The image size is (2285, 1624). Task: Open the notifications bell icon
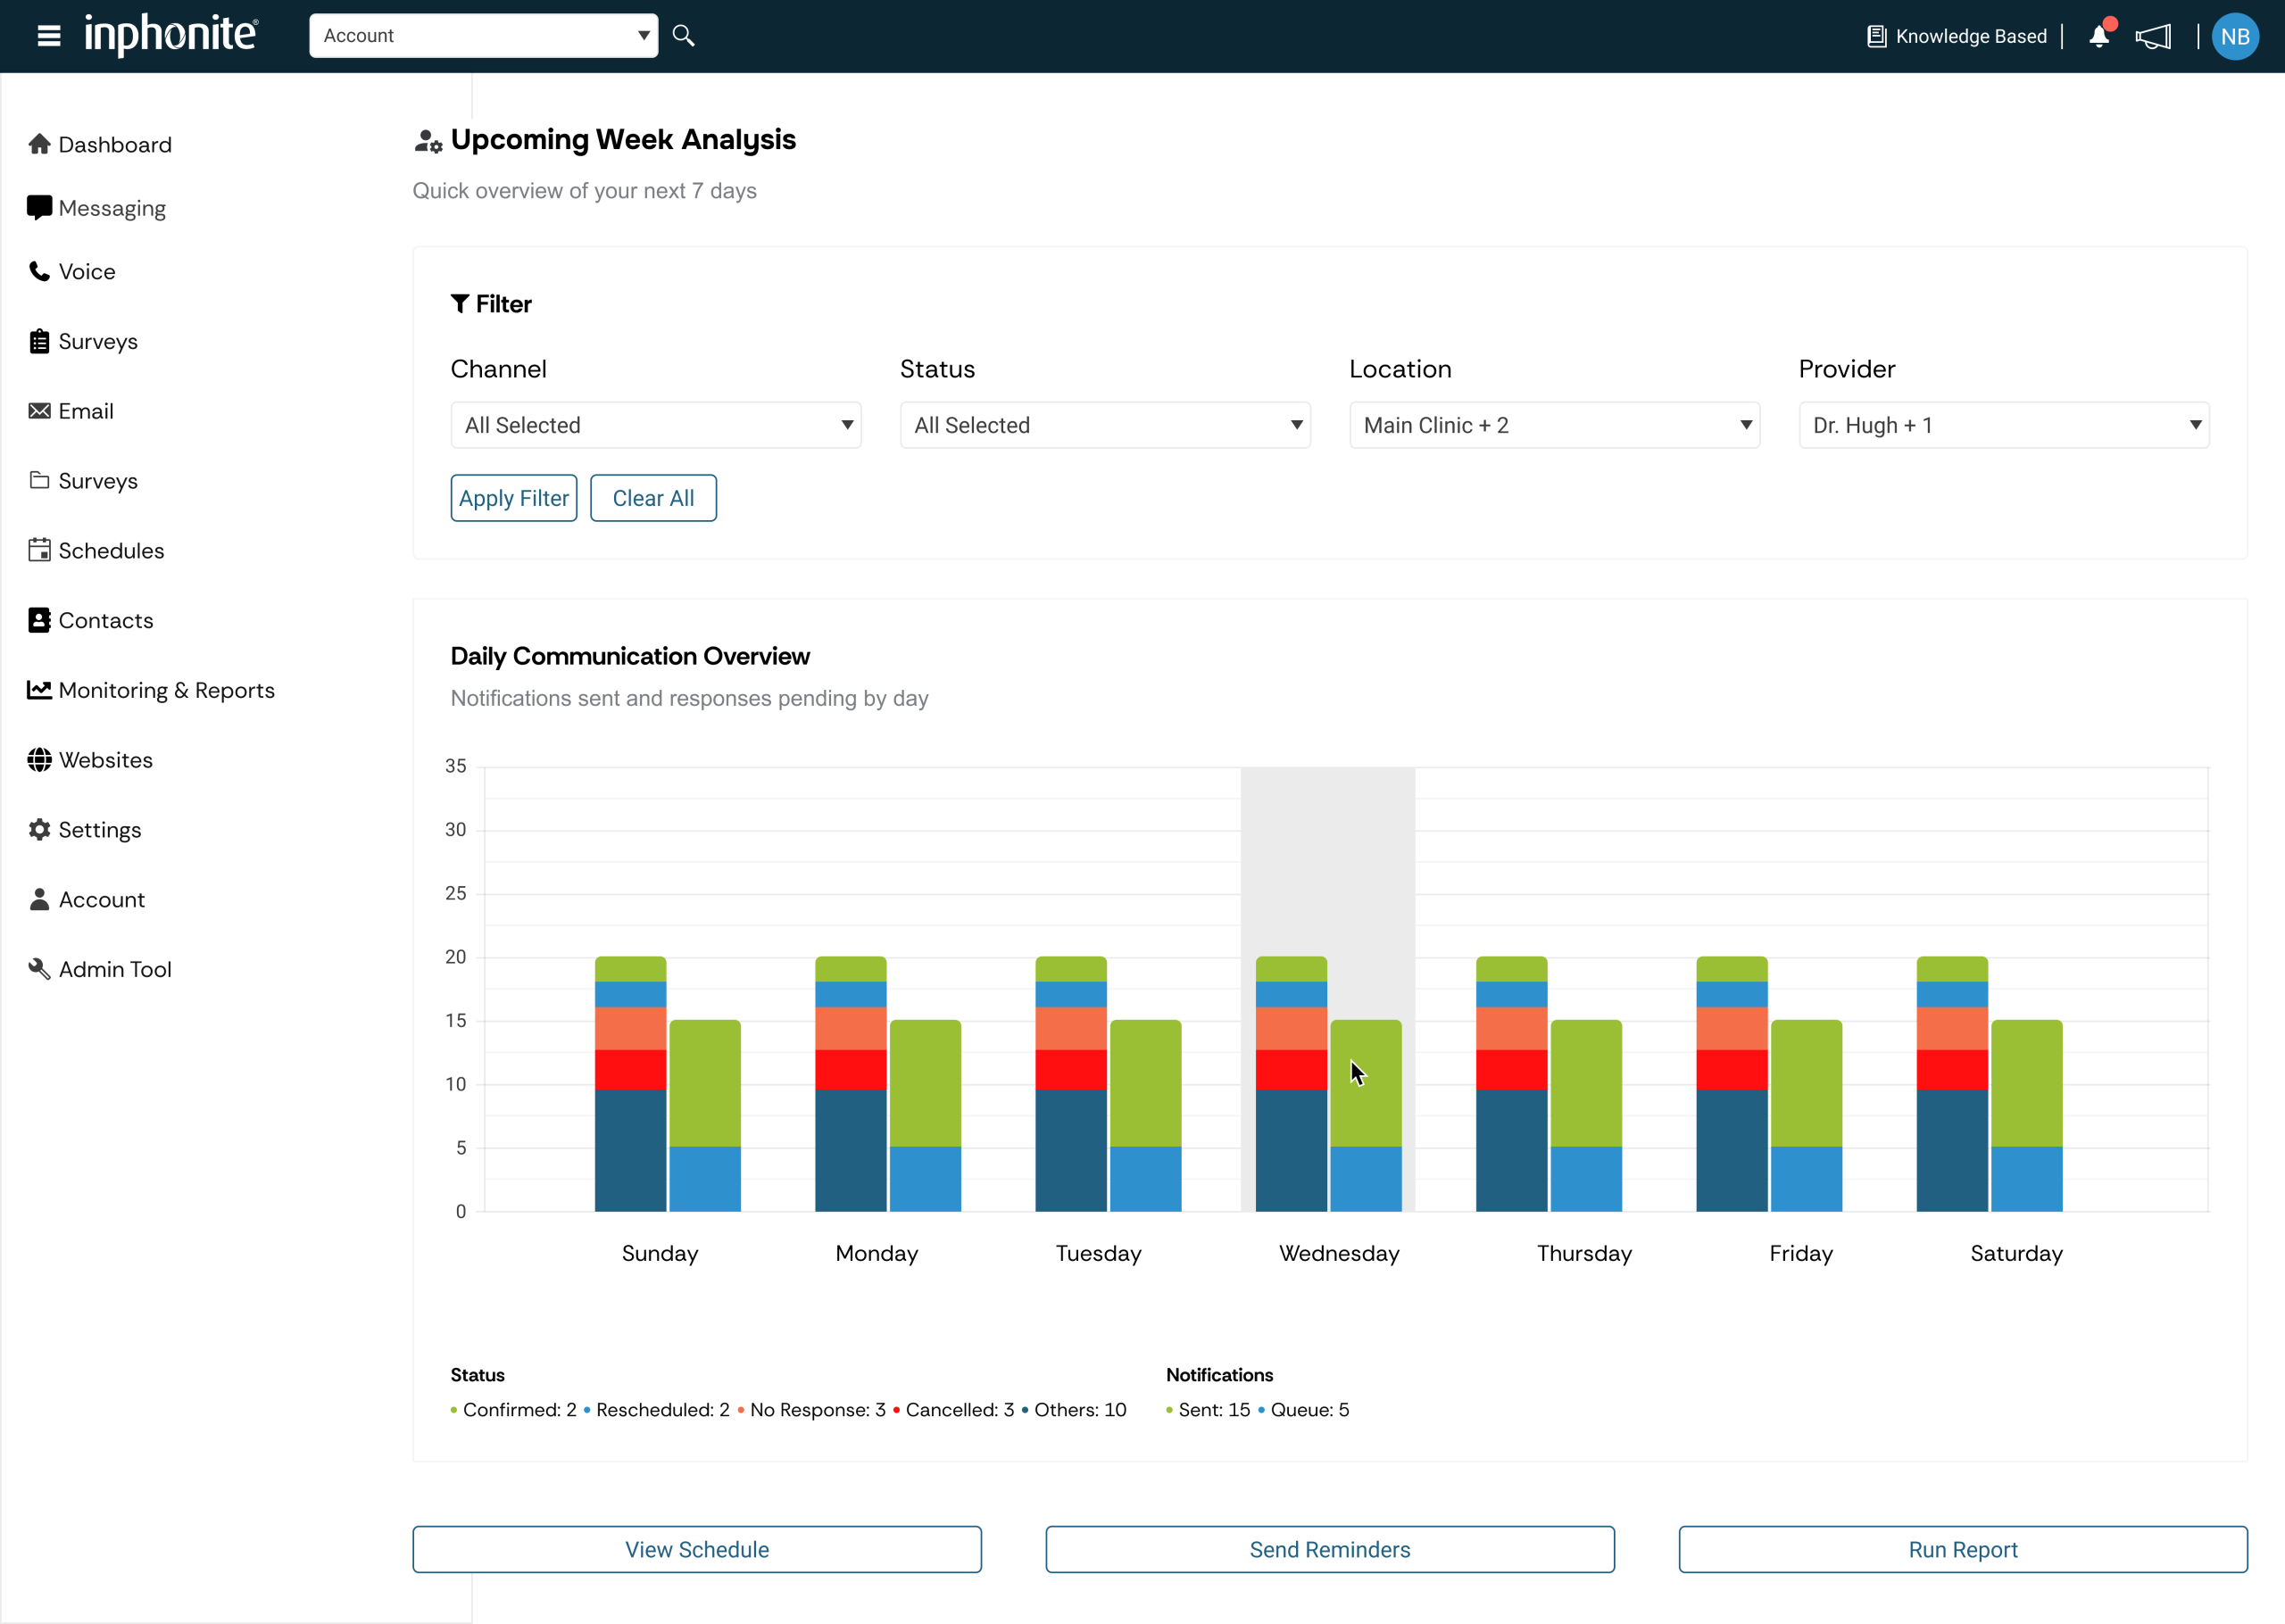coord(2099,37)
